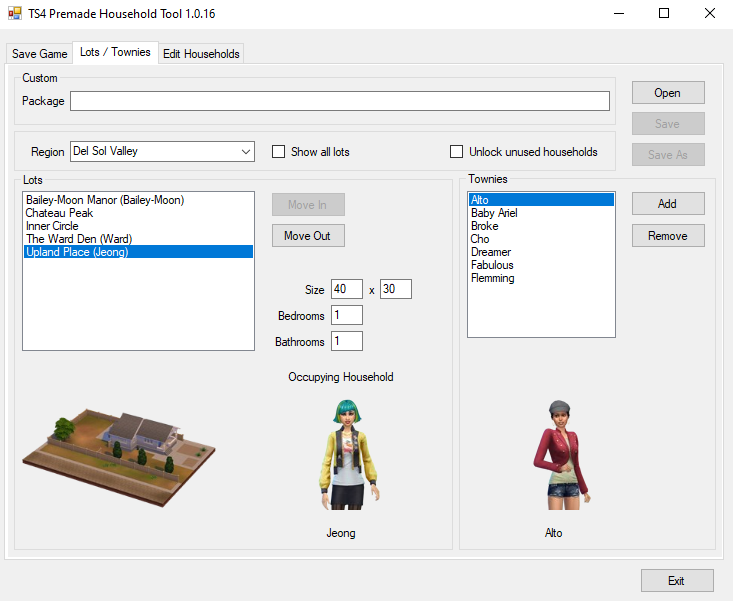This screenshot has height=601, width=733.
Task: Click the Alto townie Sim portrait
Action: pyautogui.click(x=556, y=455)
